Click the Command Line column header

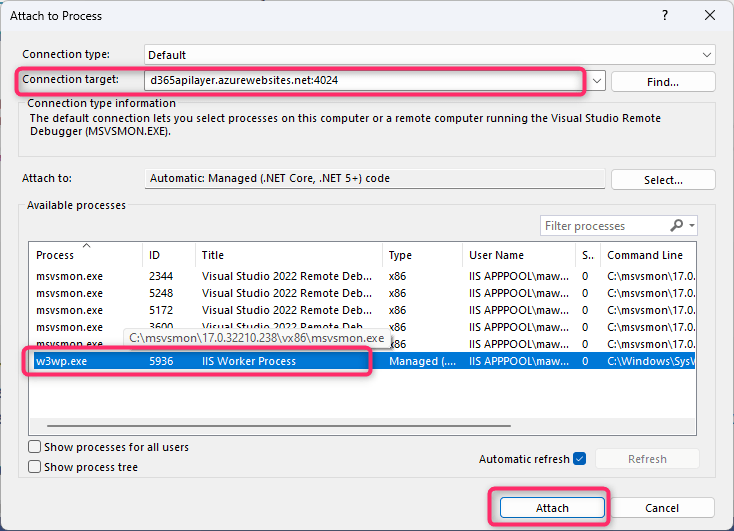pyautogui.click(x=645, y=255)
